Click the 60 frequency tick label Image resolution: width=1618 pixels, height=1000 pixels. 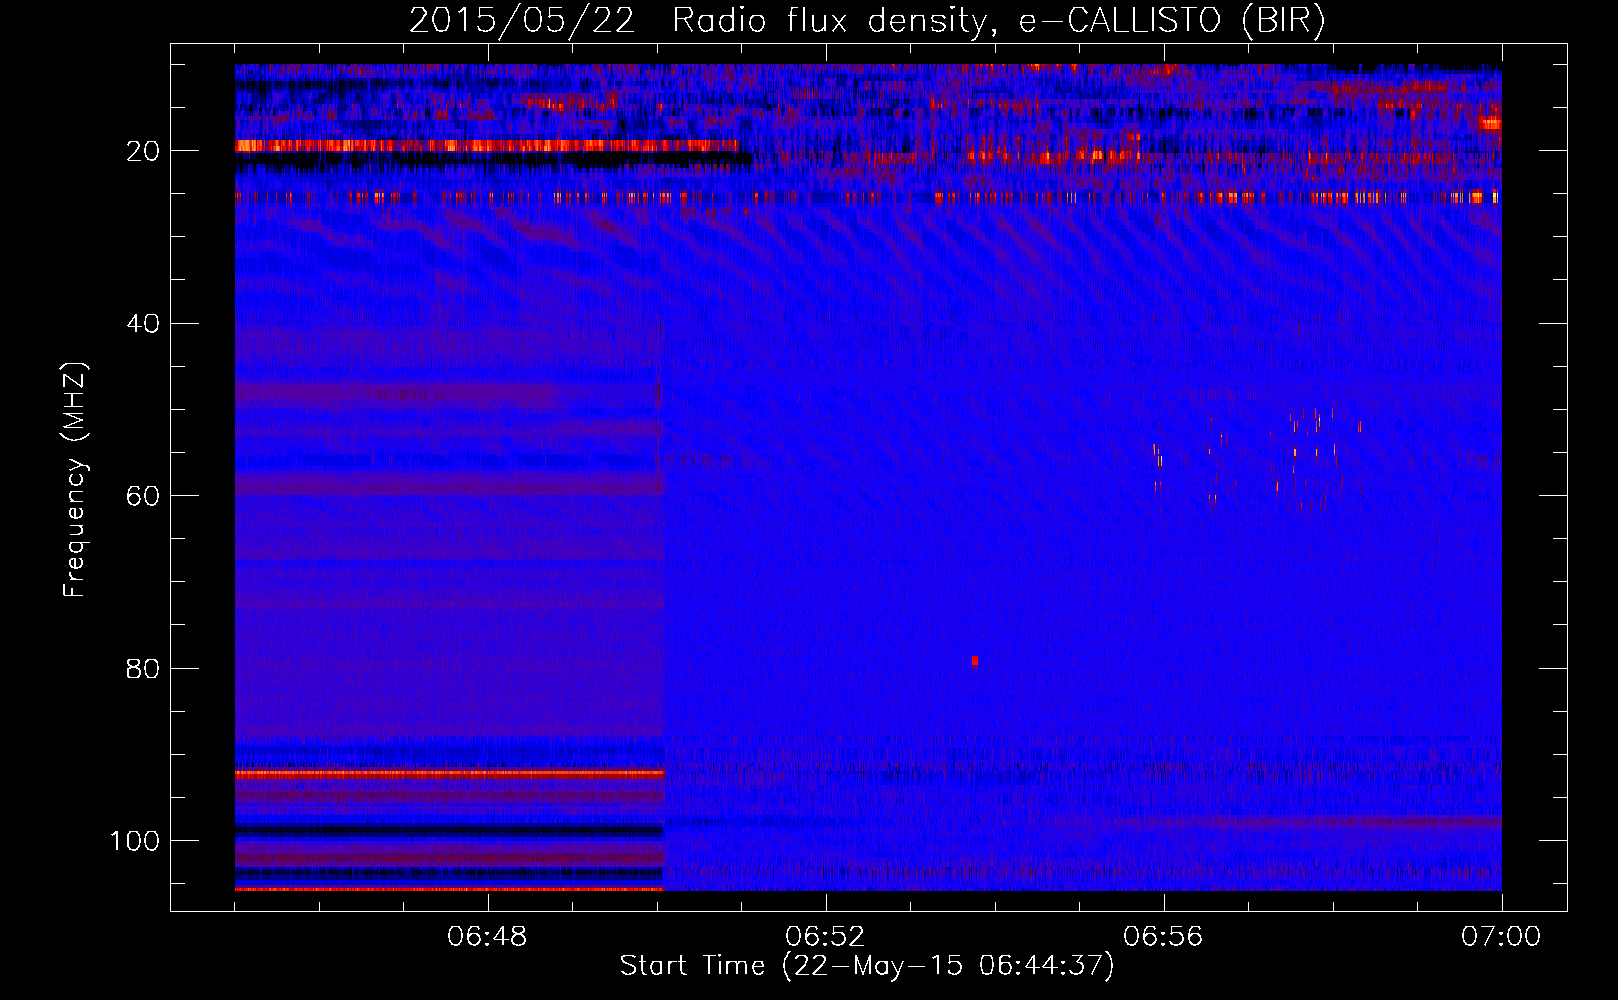coord(143,496)
